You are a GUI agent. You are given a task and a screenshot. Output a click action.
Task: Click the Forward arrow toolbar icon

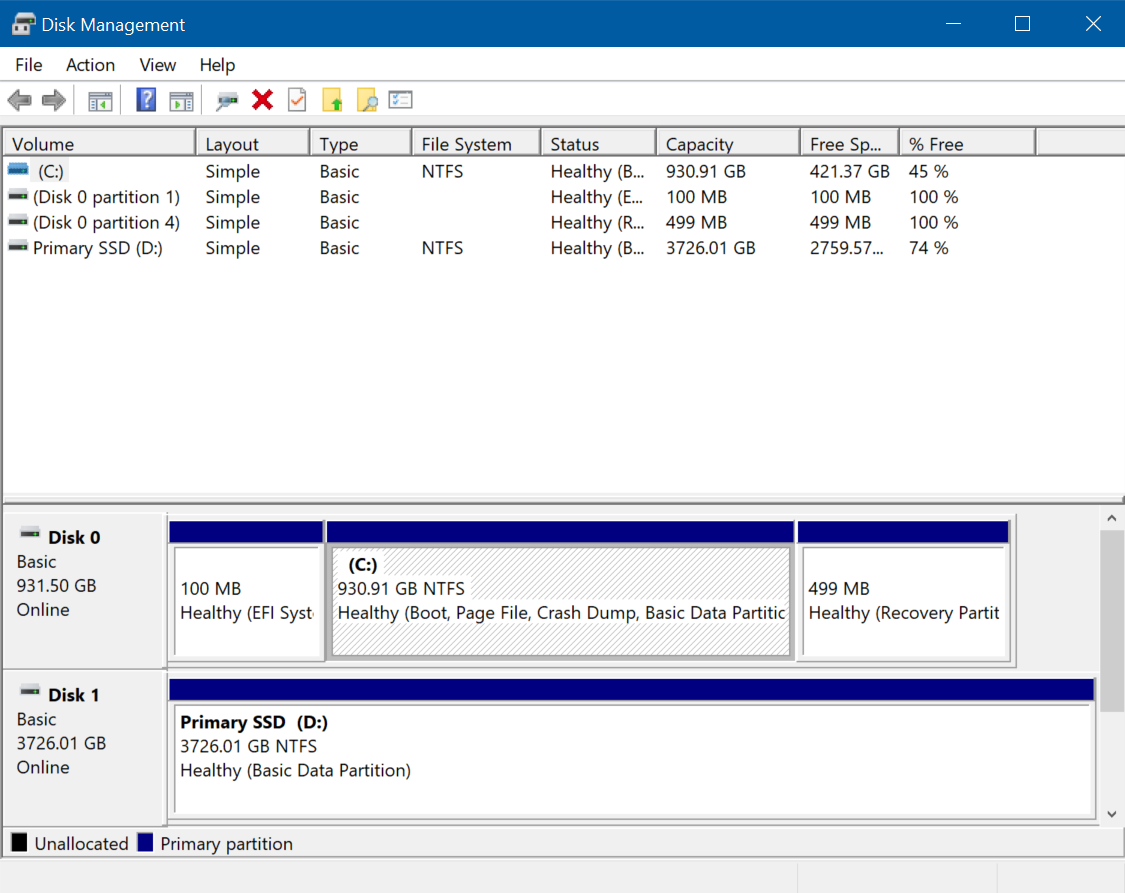click(x=54, y=100)
